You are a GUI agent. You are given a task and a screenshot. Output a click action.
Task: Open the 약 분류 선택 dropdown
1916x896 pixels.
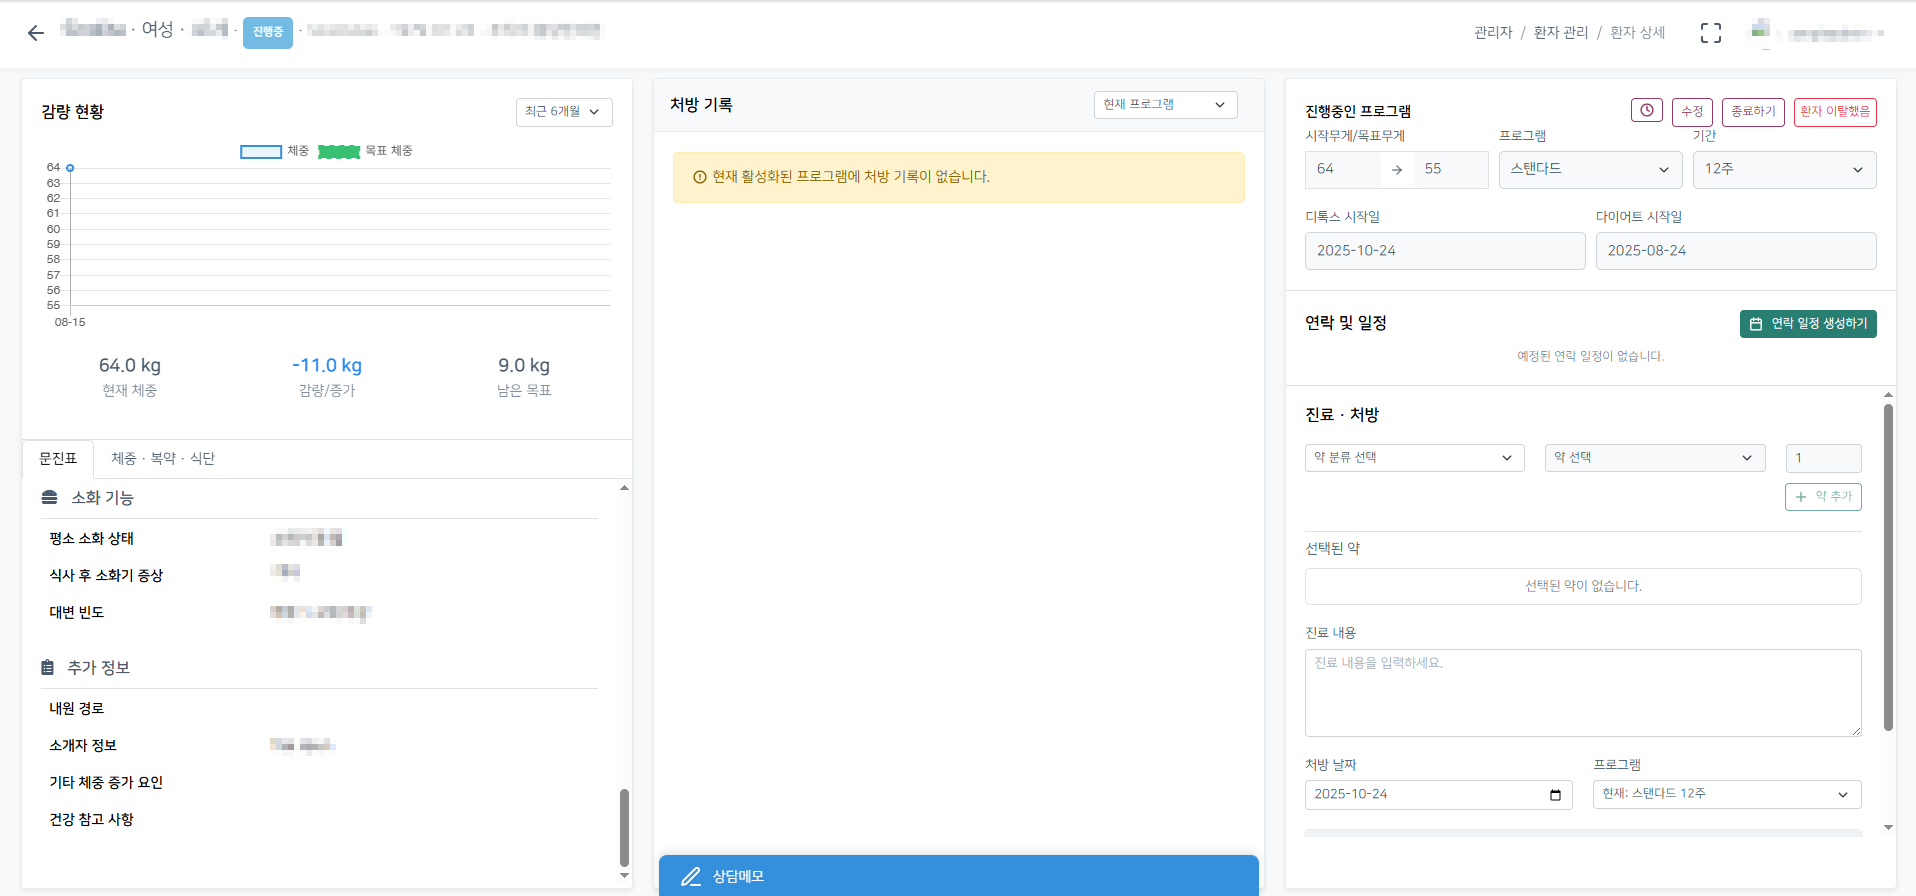click(x=1413, y=458)
